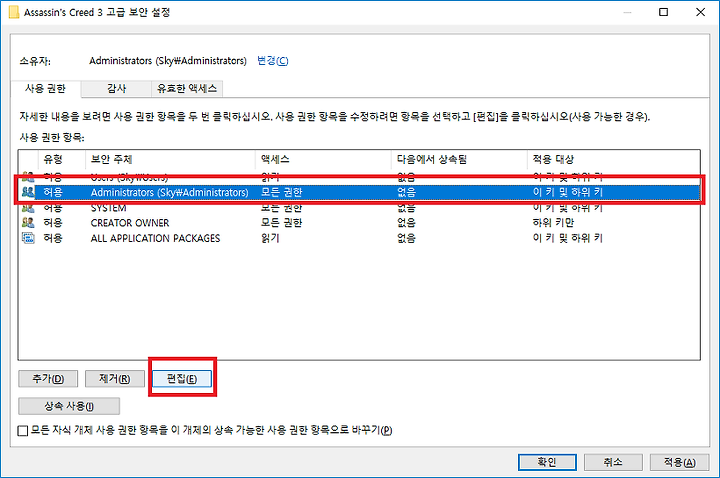Click the group icon of Administrators row
The image size is (720, 478).
pos(28,192)
